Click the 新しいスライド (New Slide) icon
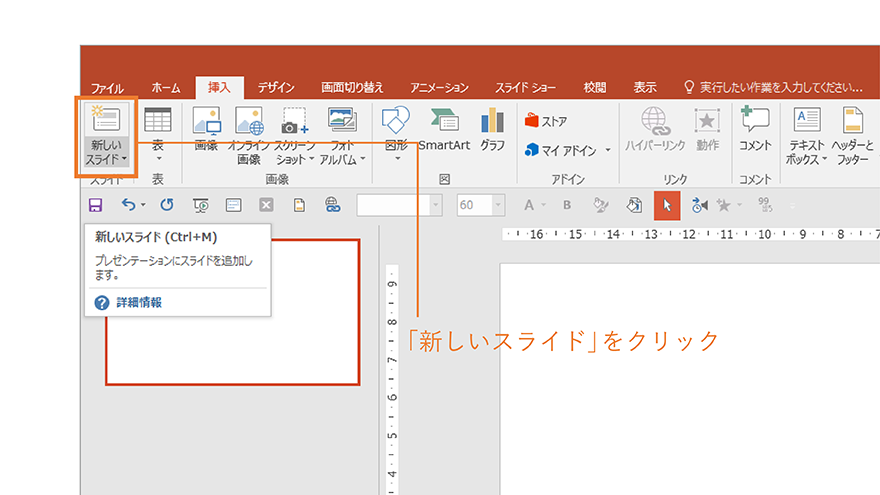Image resolution: width=880 pixels, height=495 pixels. click(x=106, y=121)
